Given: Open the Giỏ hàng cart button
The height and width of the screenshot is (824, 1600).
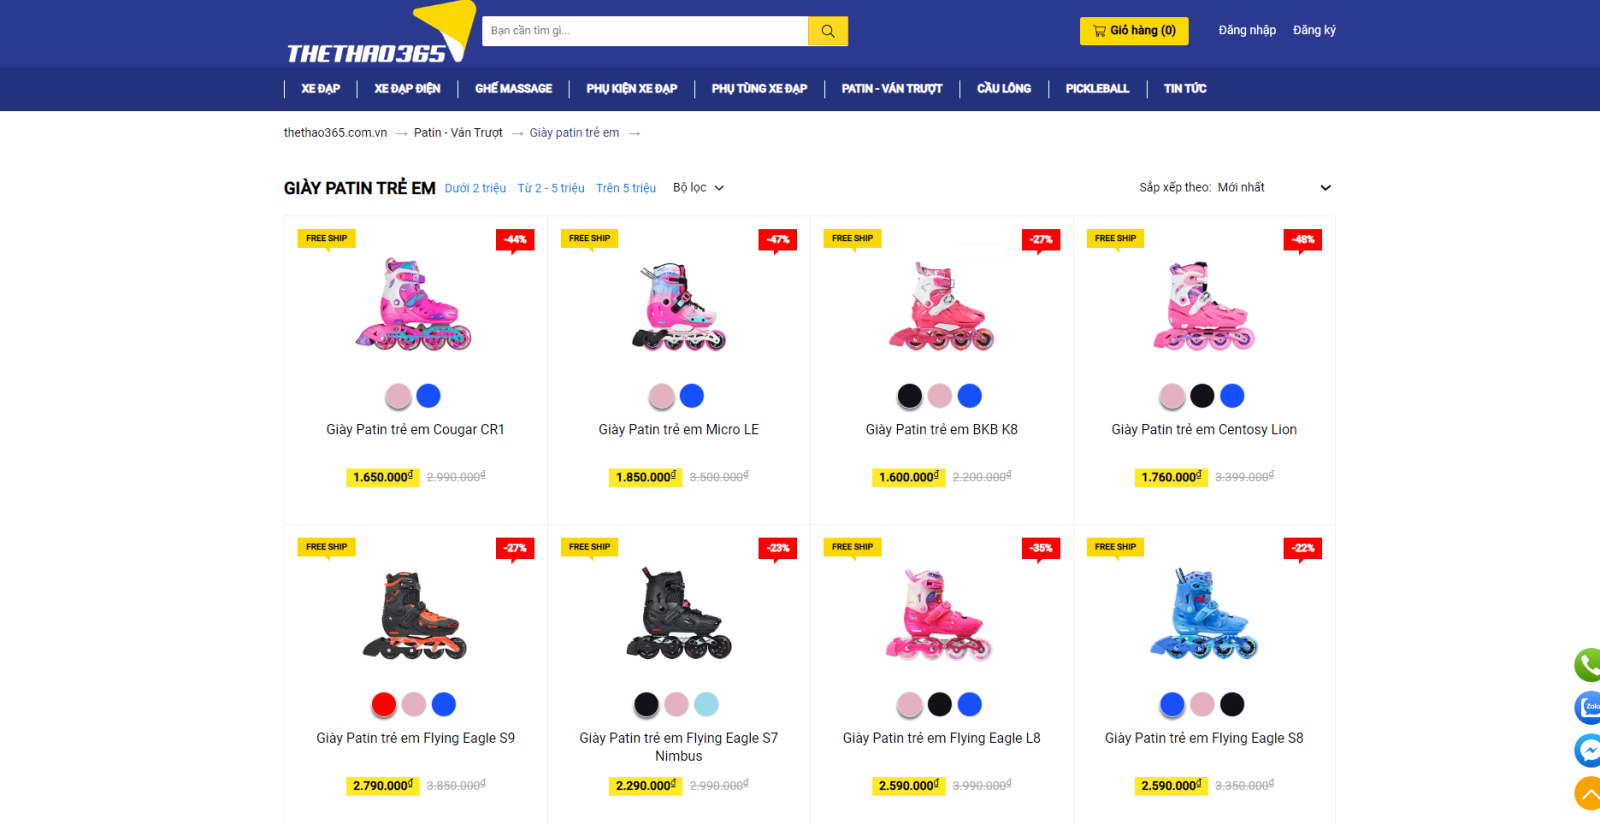Looking at the screenshot, I should (1134, 31).
